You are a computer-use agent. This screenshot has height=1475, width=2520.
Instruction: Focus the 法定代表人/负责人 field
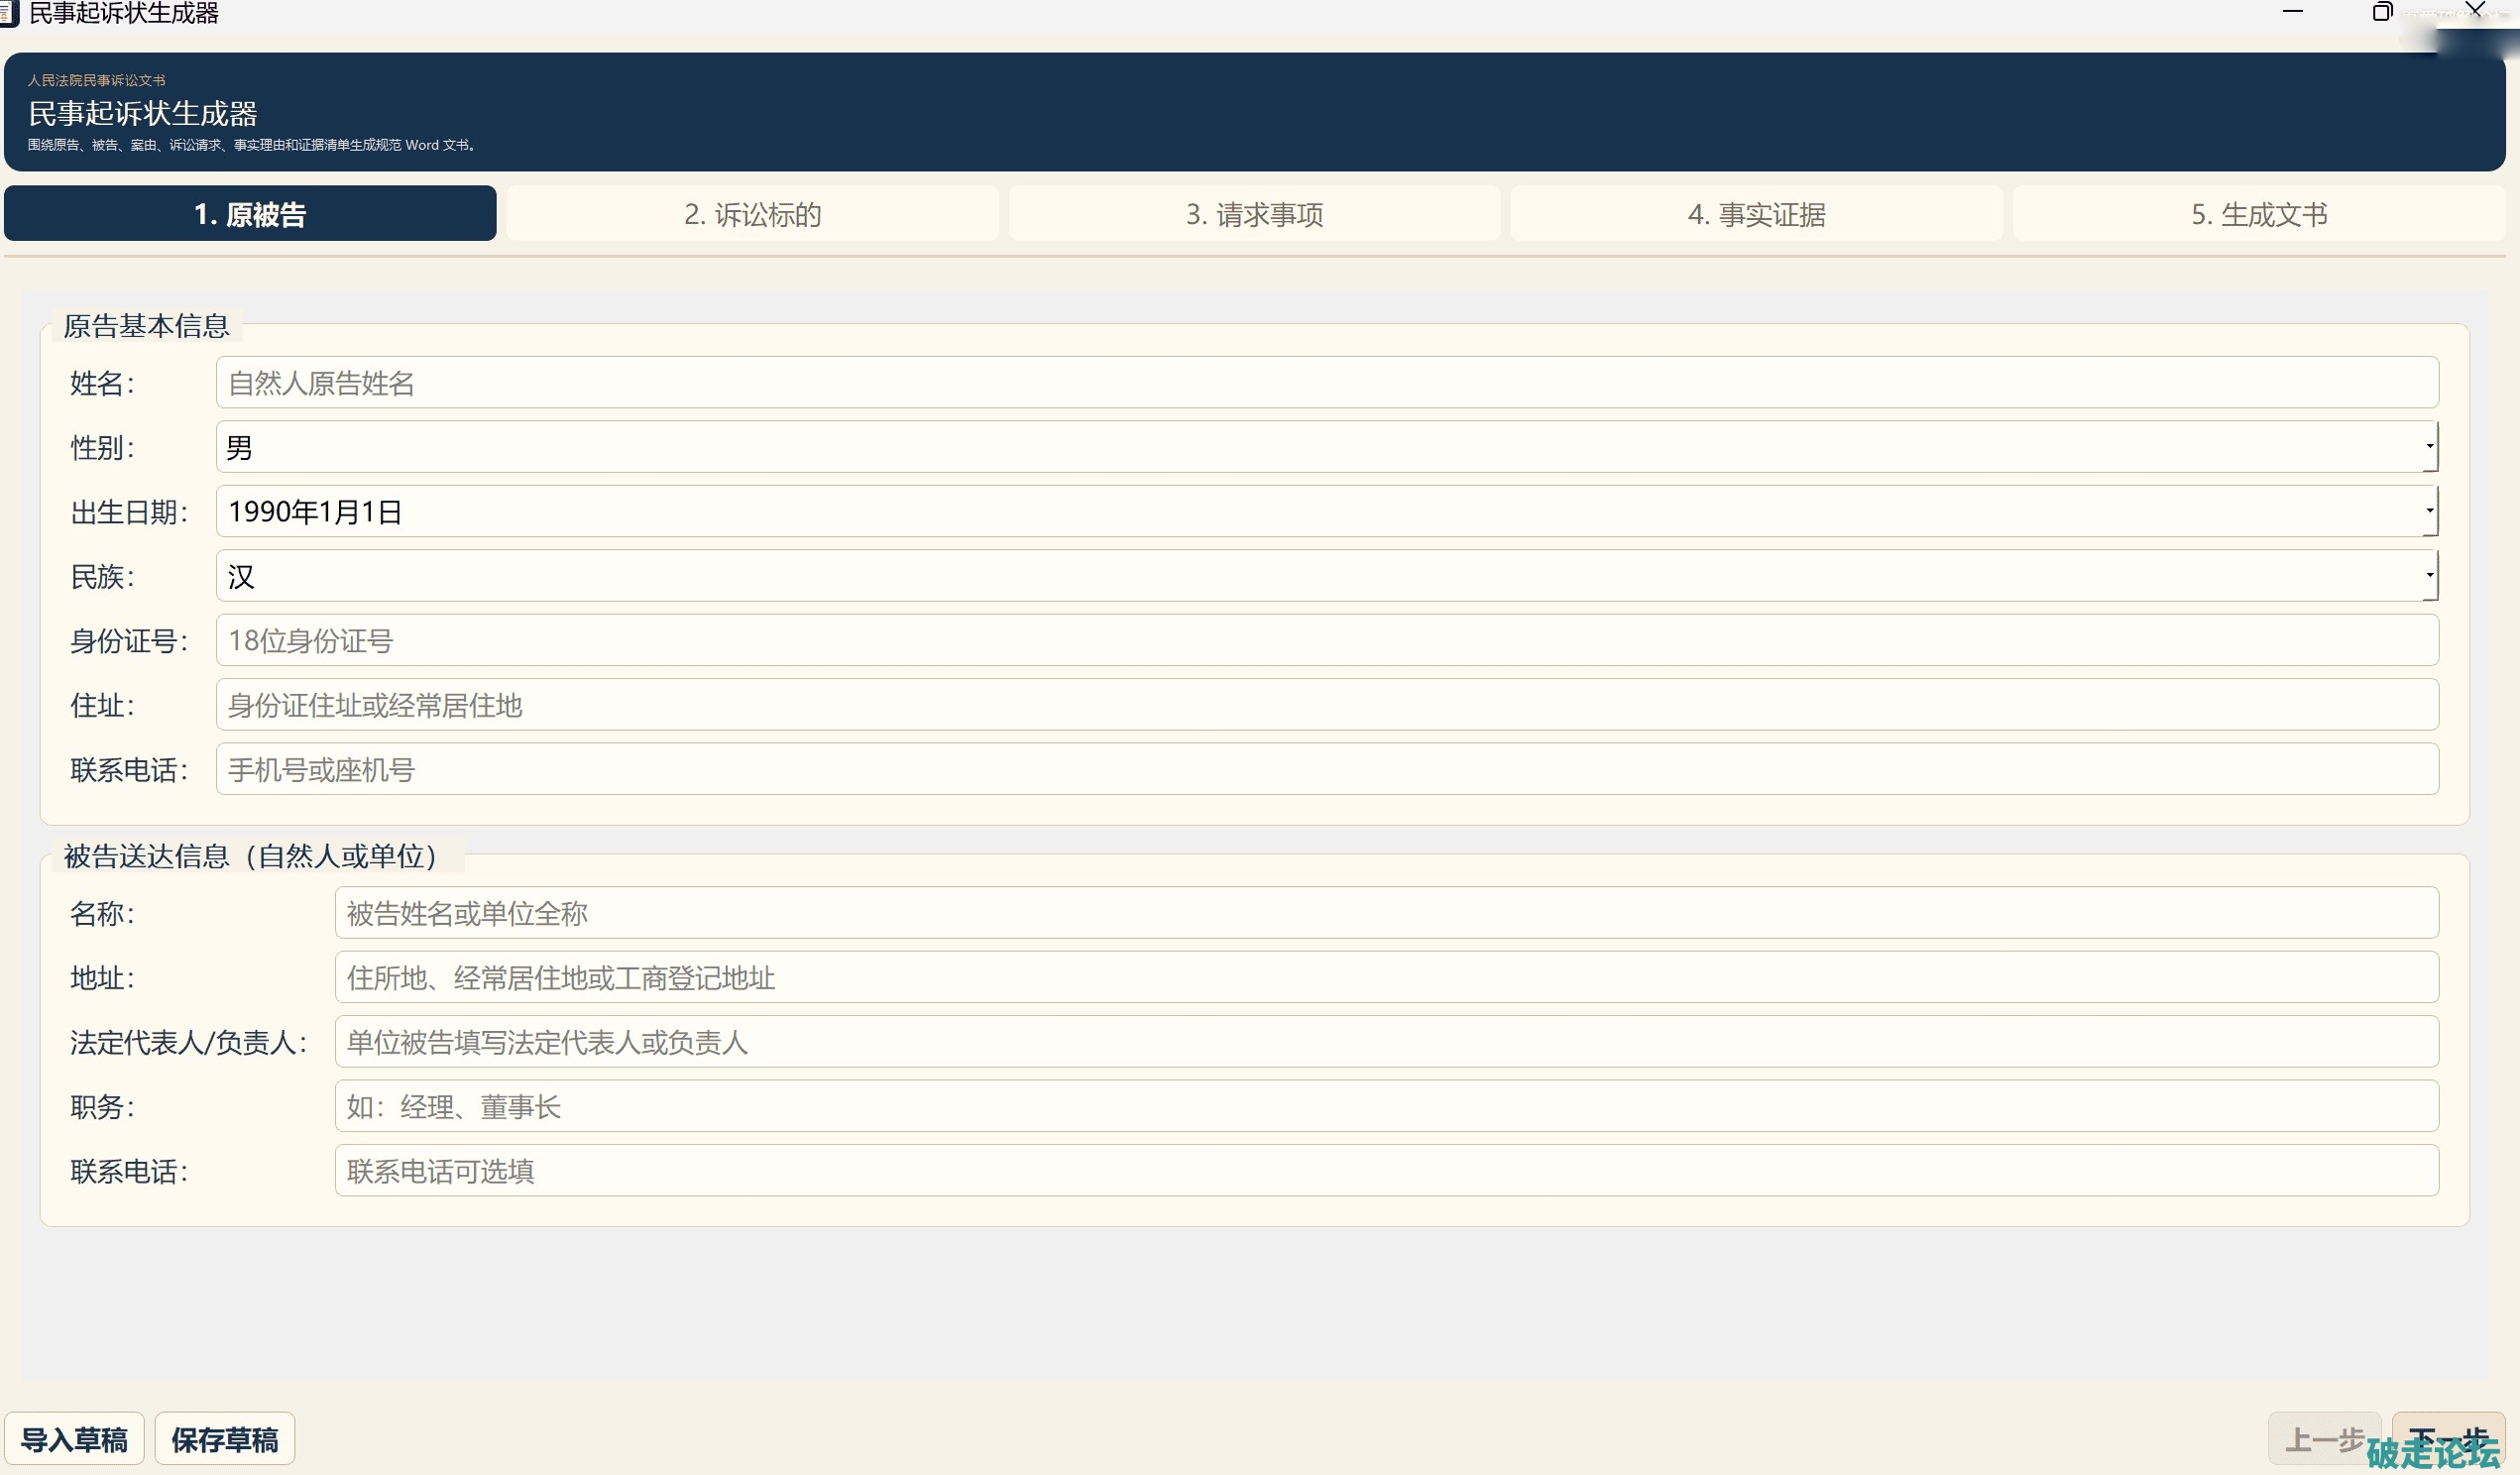(1386, 1042)
